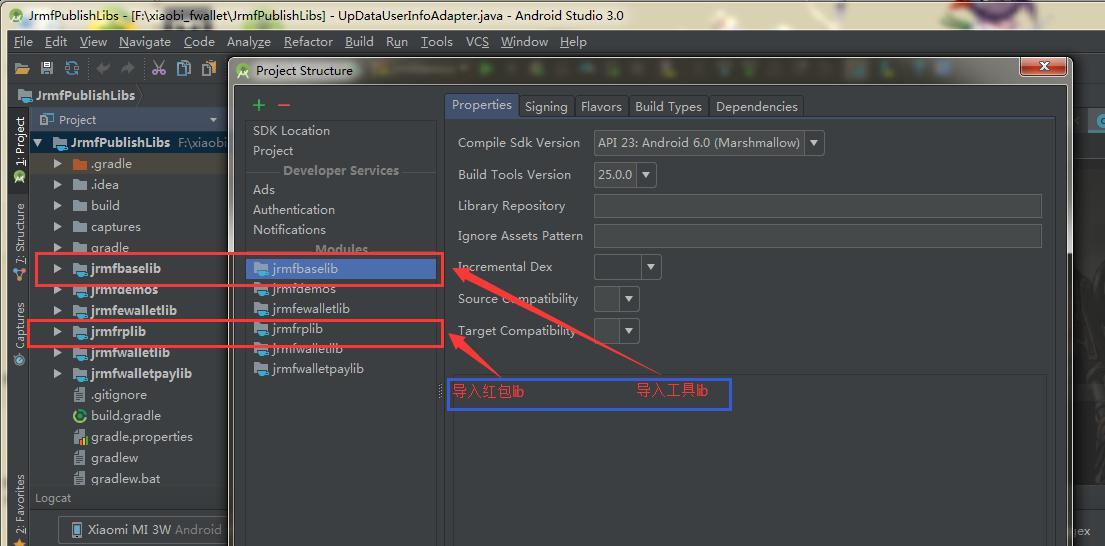This screenshot has height=546, width=1105.
Task: Click the Cut scissors icon
Action: tap(159, 68)
